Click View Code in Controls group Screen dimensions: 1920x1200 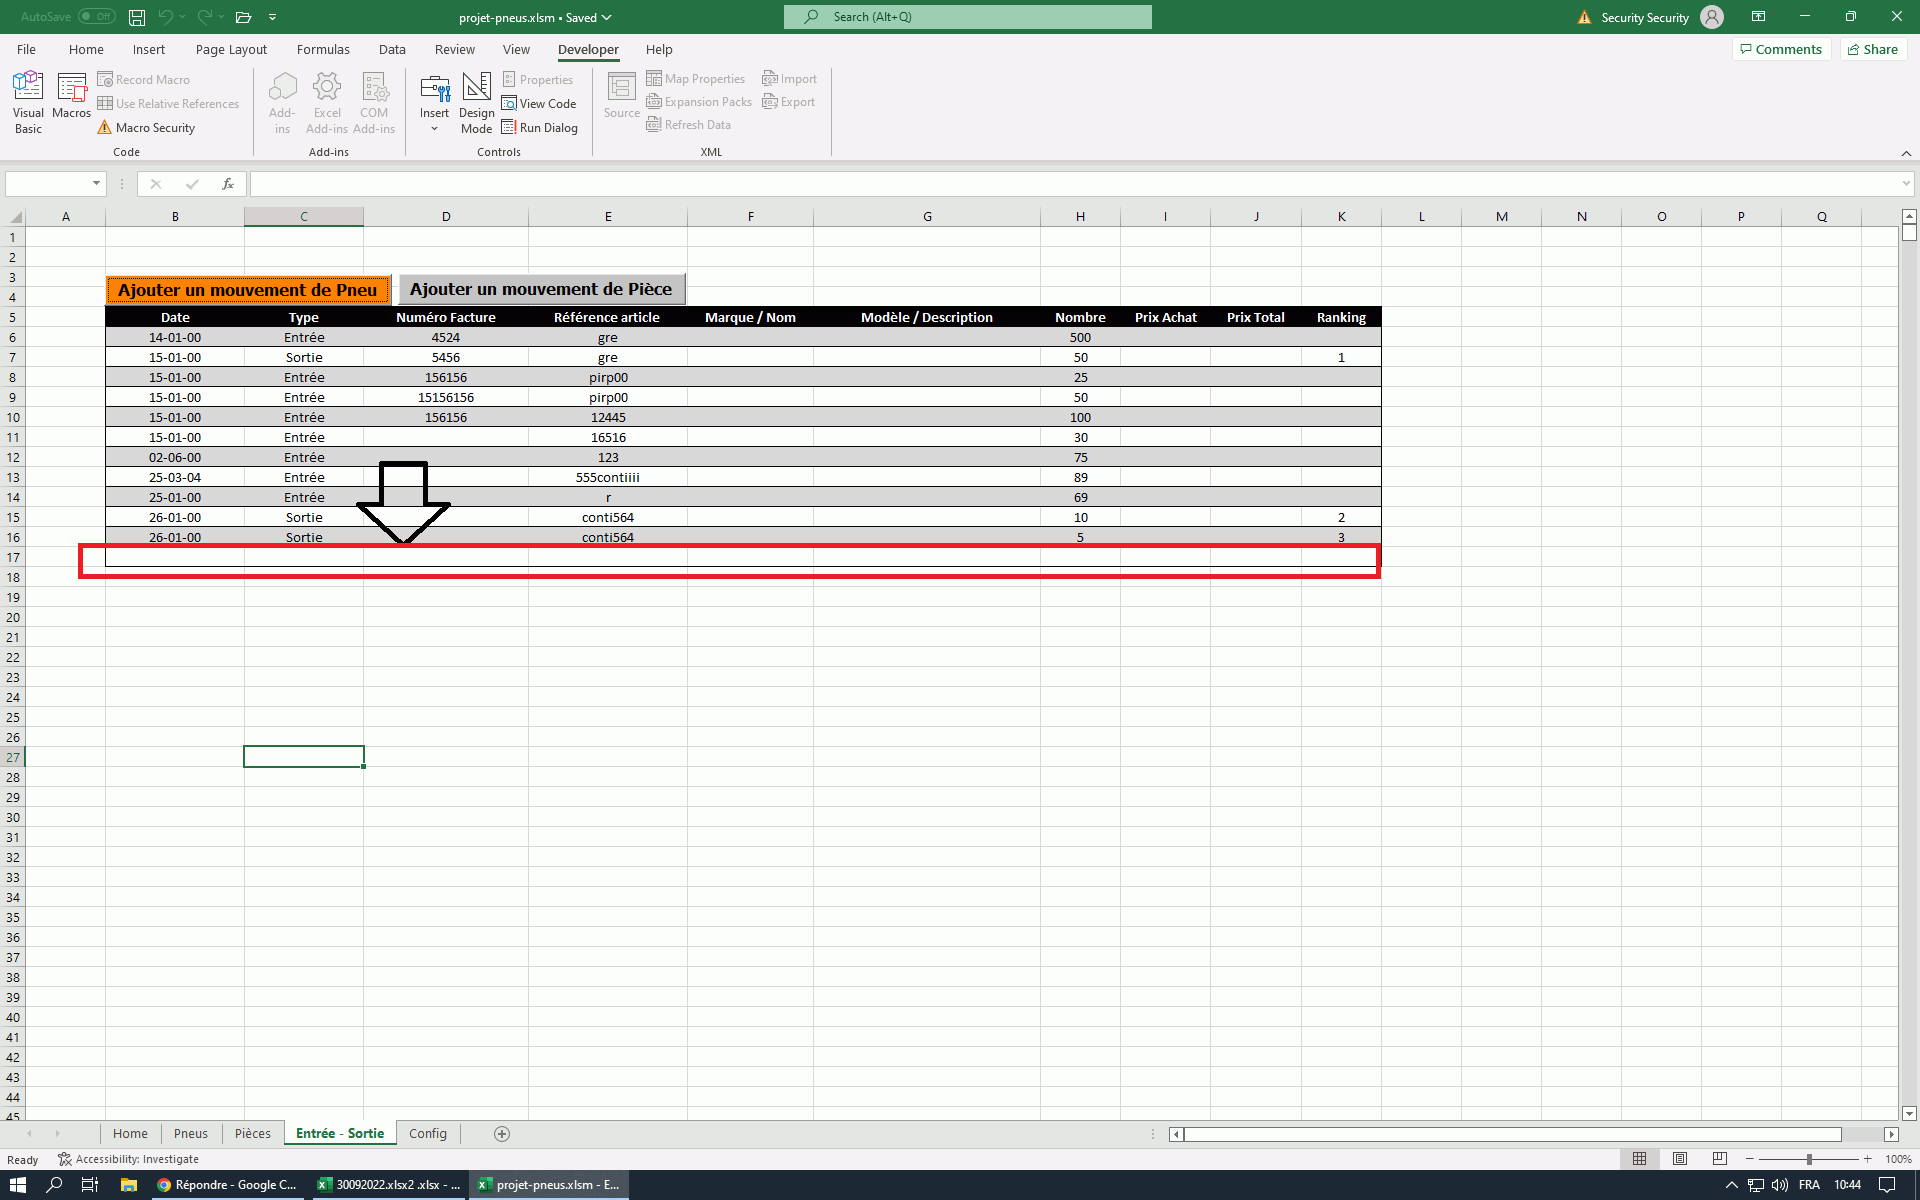click(x=539, y=104)
